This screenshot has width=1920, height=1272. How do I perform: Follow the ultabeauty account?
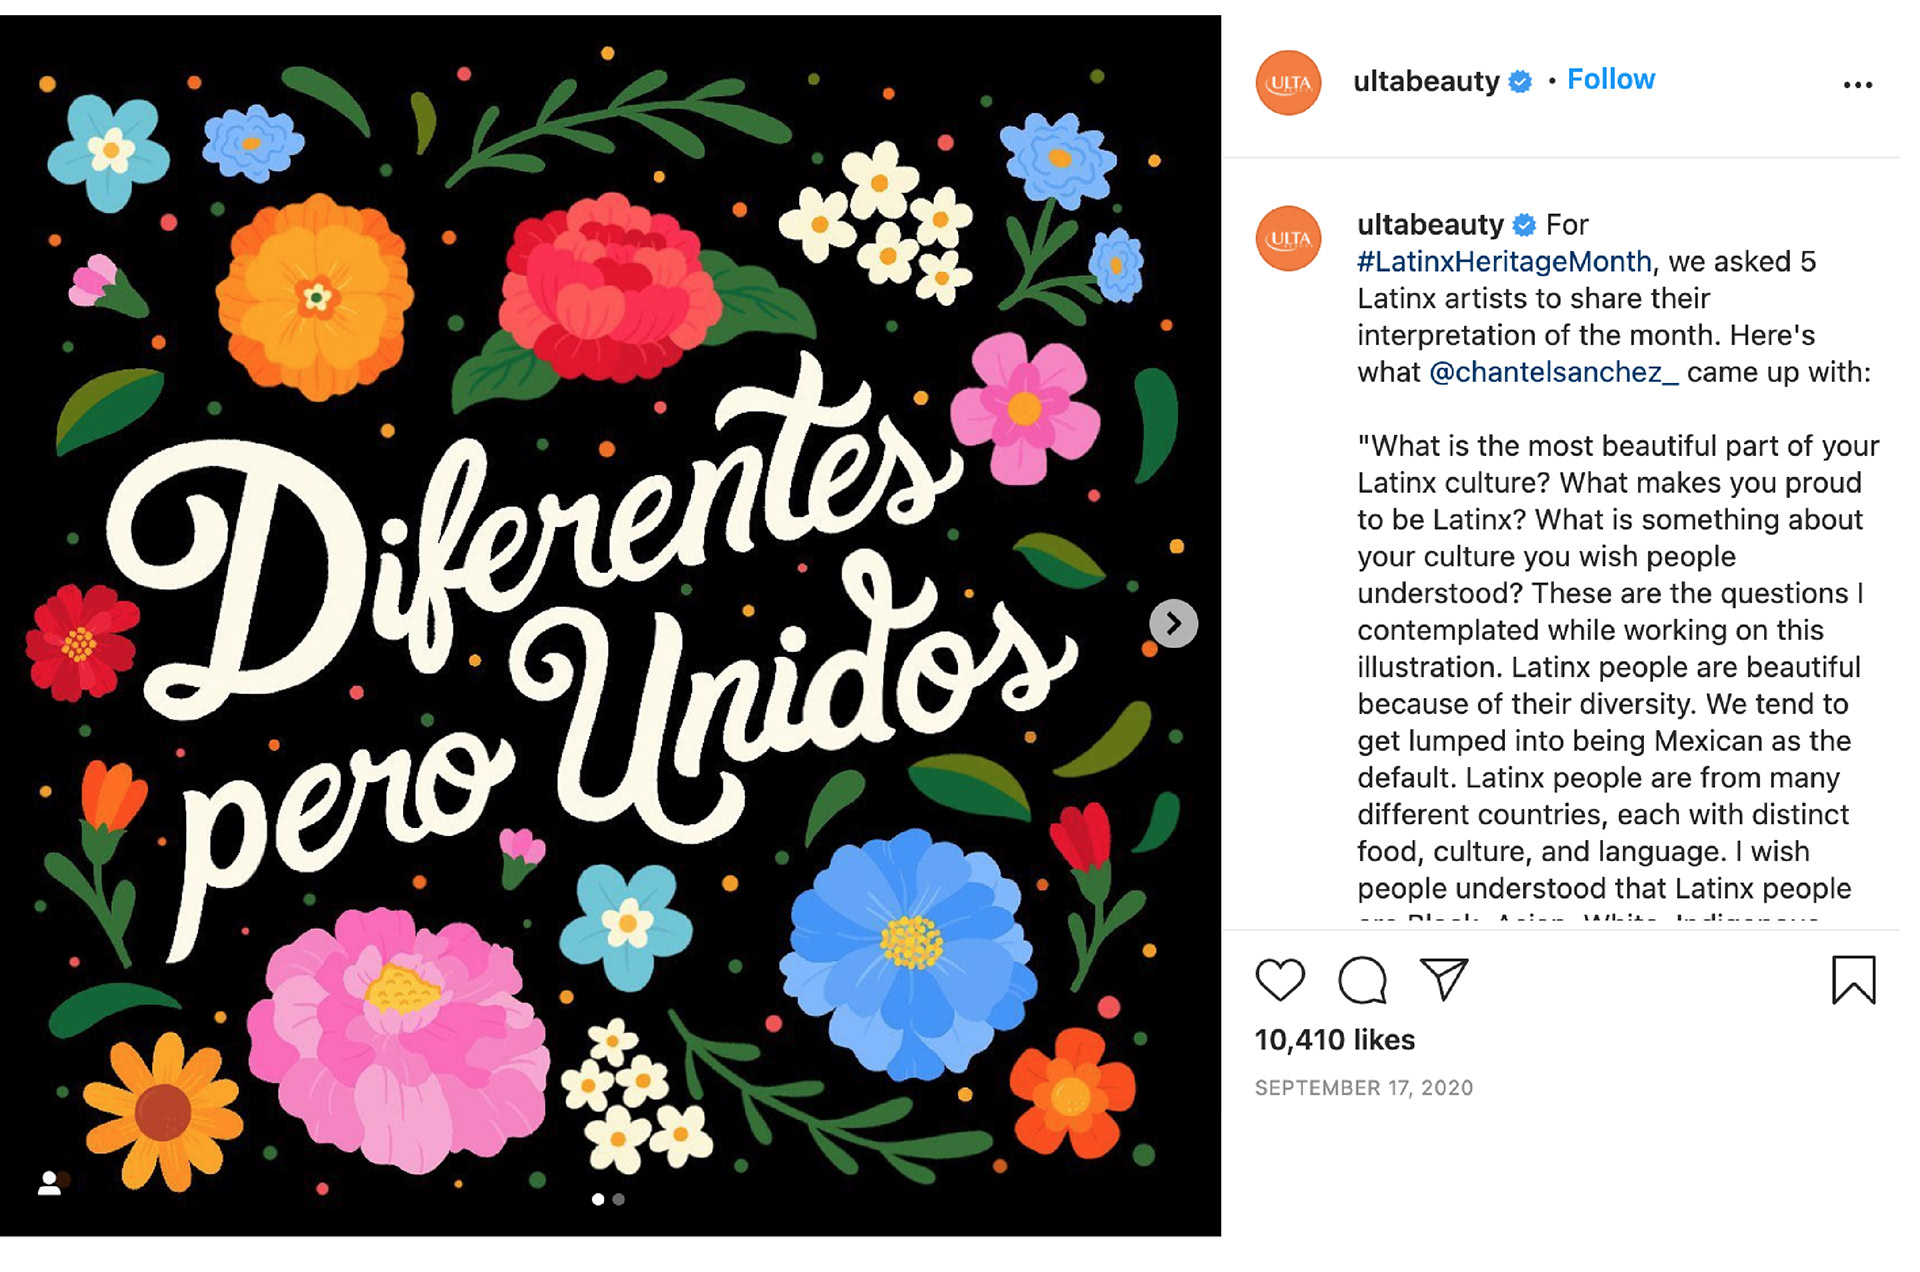click(1610, 80)
